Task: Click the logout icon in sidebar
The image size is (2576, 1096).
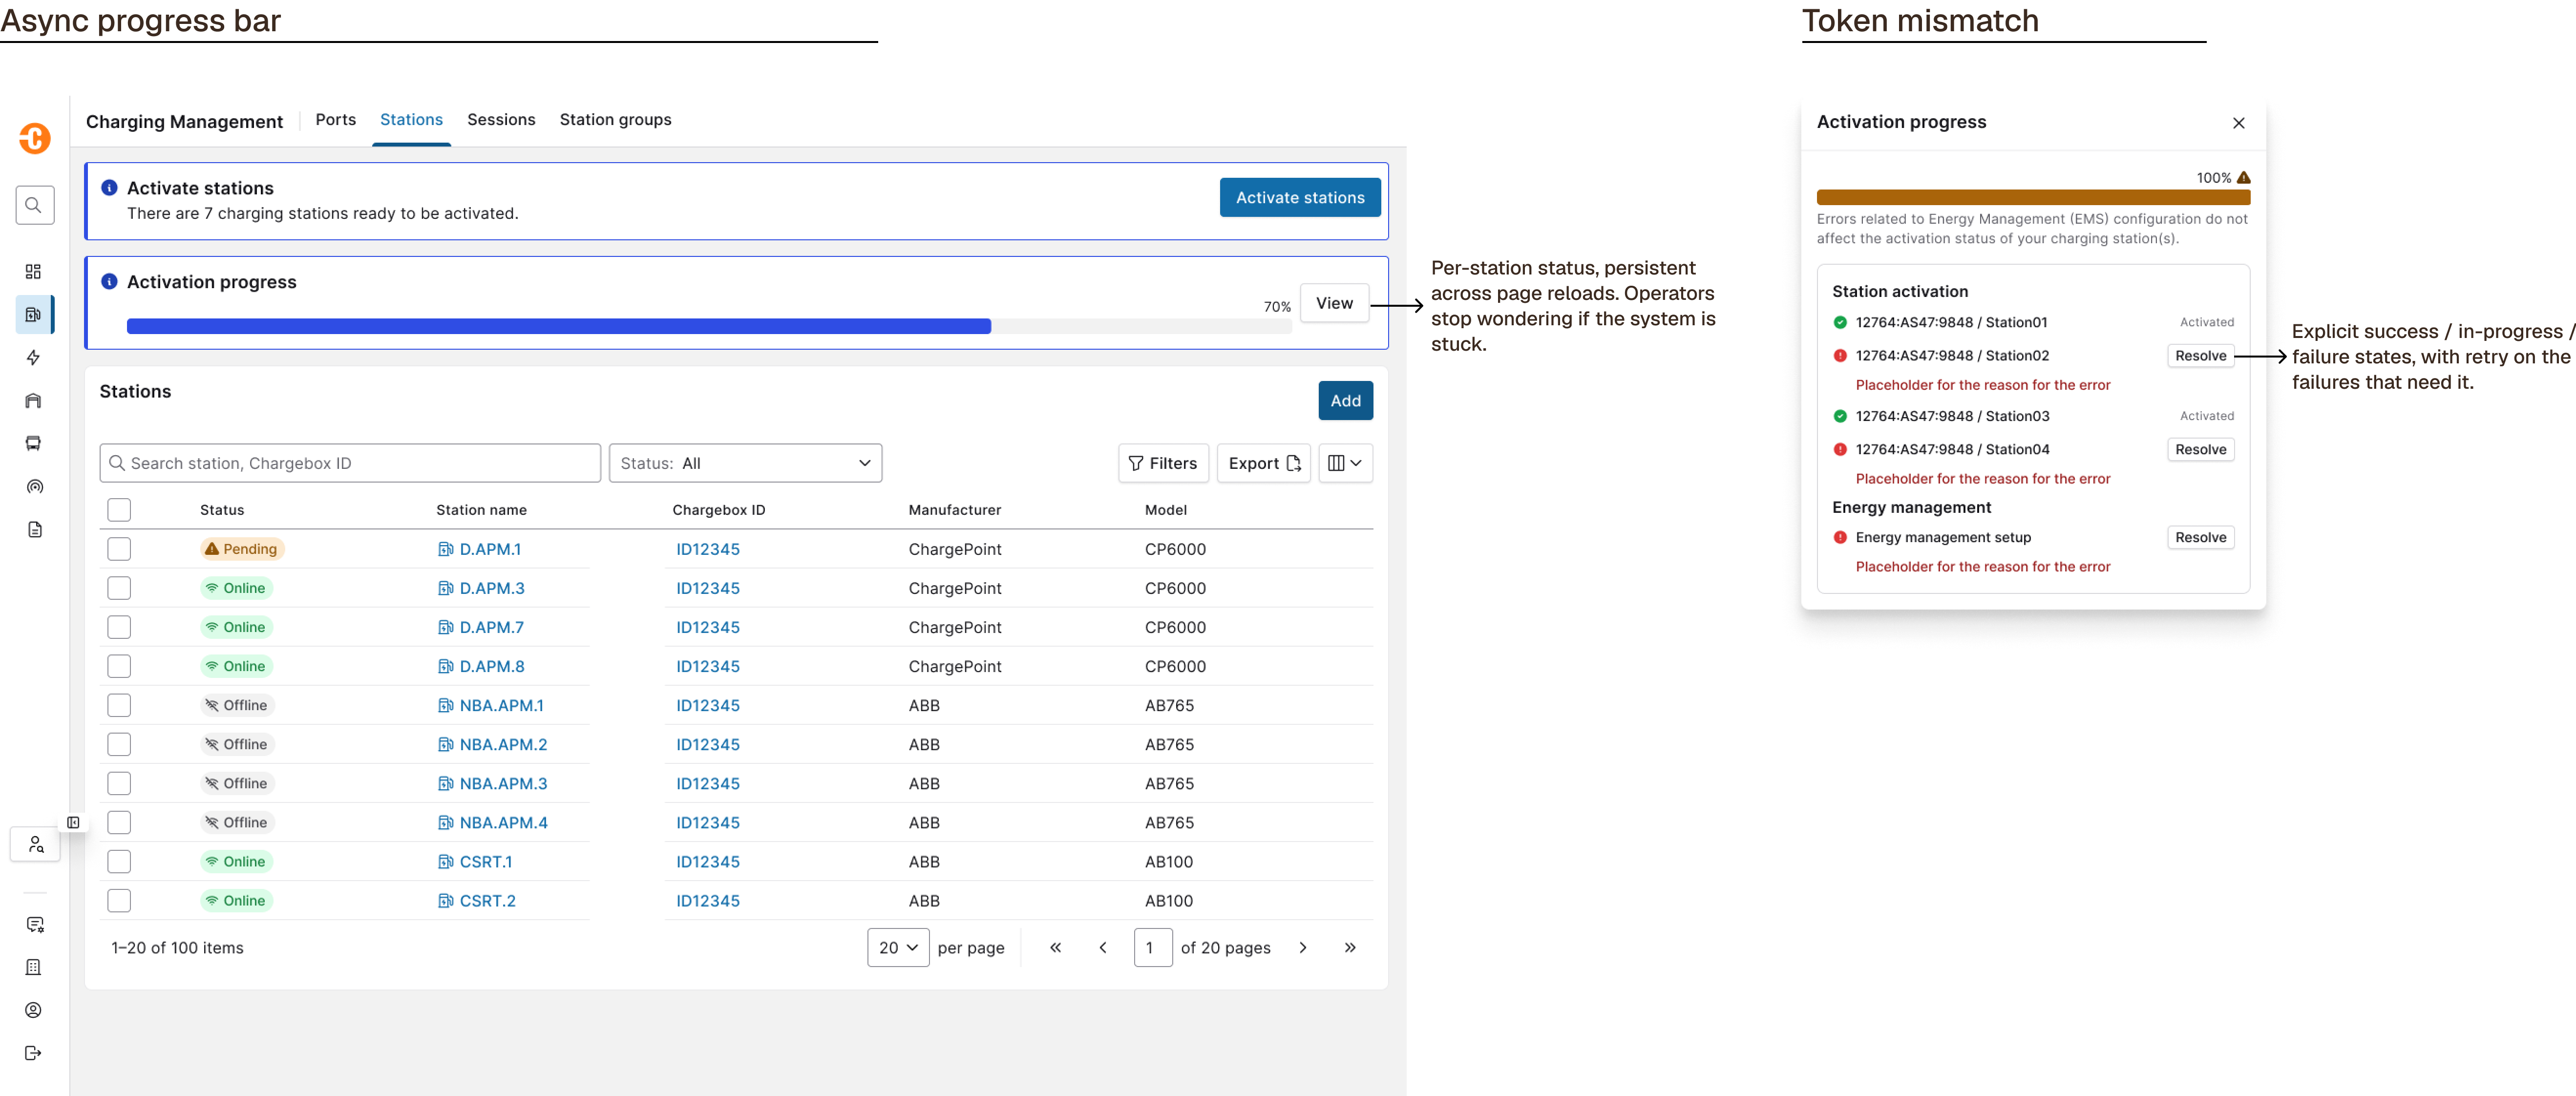Action: click(x=33, y=1054)
